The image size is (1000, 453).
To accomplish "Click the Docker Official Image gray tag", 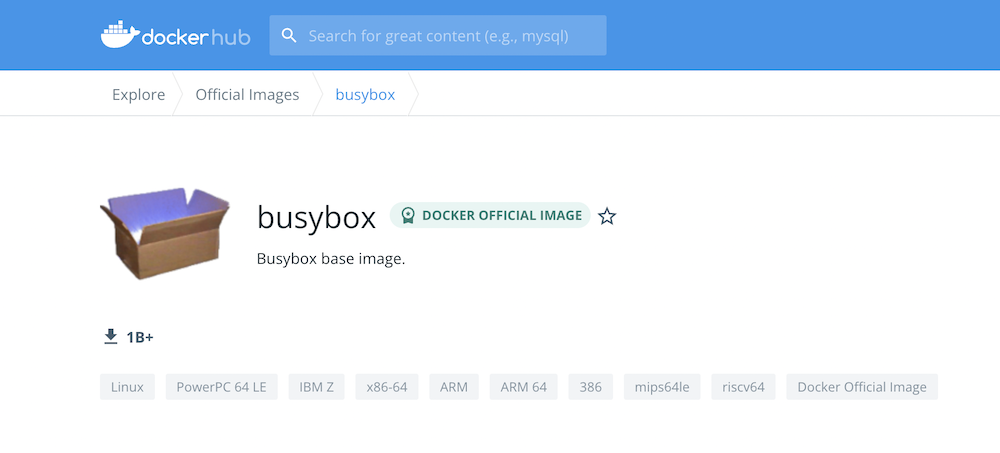I will pyautogui.click(x=862, y=387).
